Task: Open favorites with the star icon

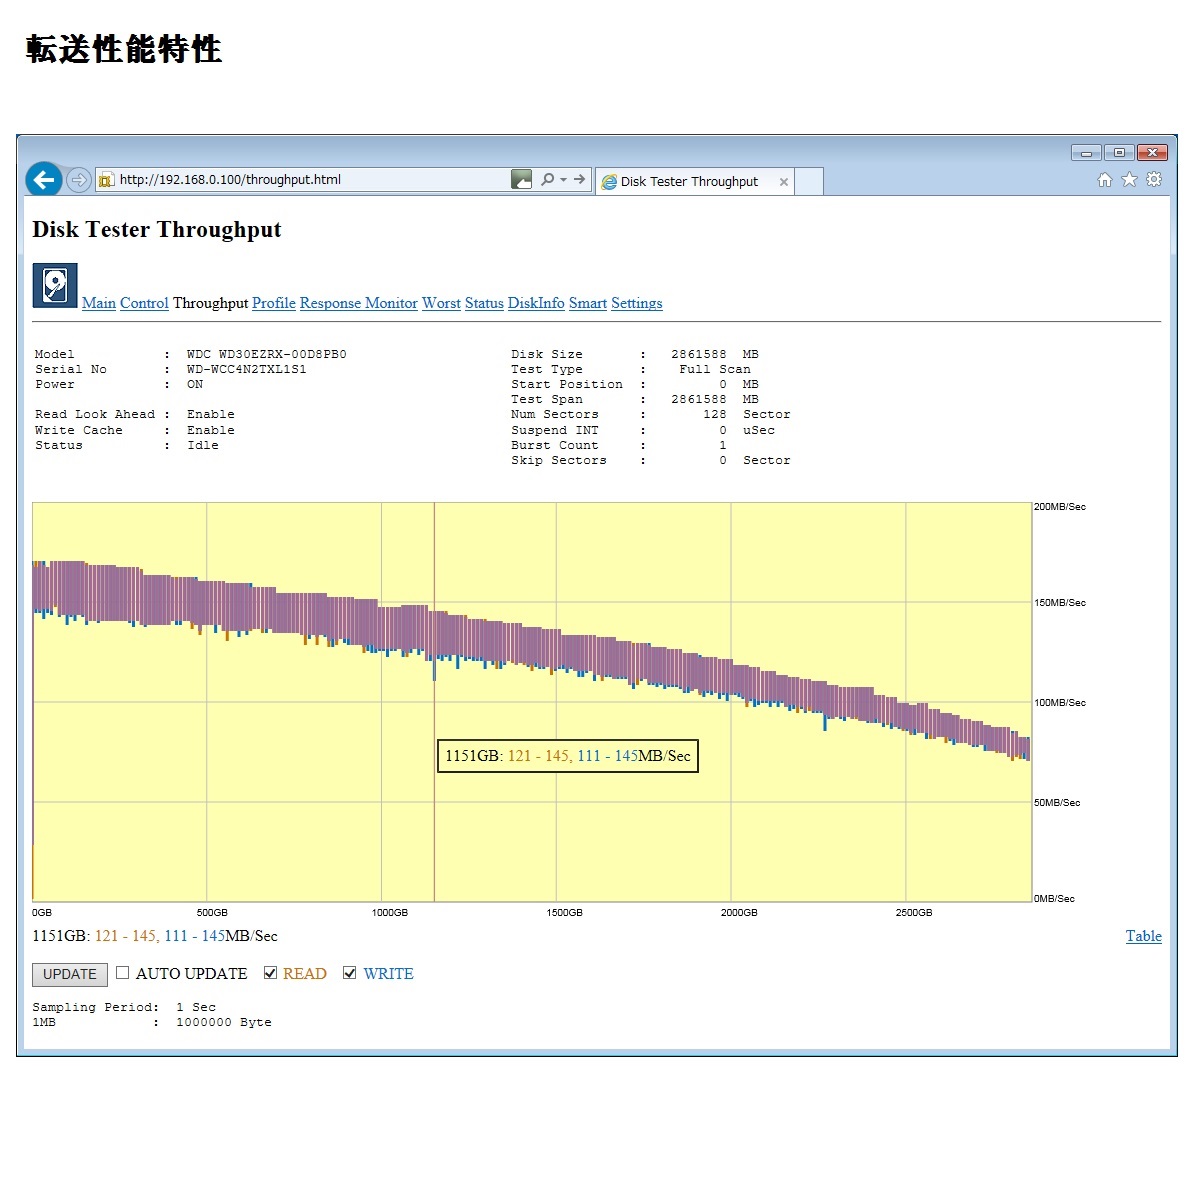Action: (1129, 180)
